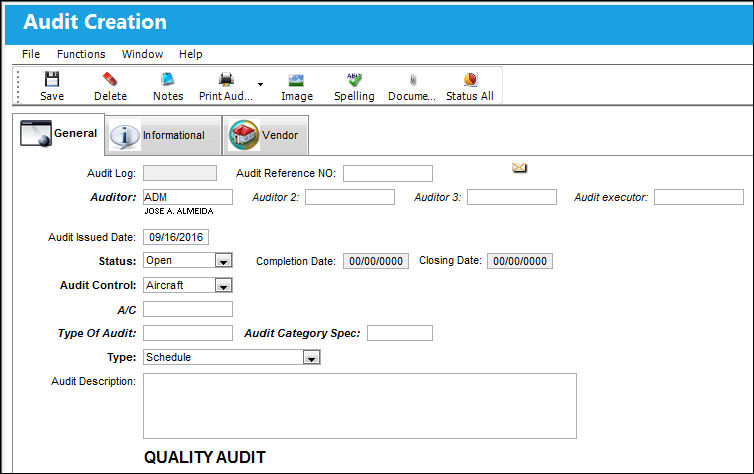Screen dimensions: 754x474
Task: Click the Completion Date field
Action: click(376, 261)
